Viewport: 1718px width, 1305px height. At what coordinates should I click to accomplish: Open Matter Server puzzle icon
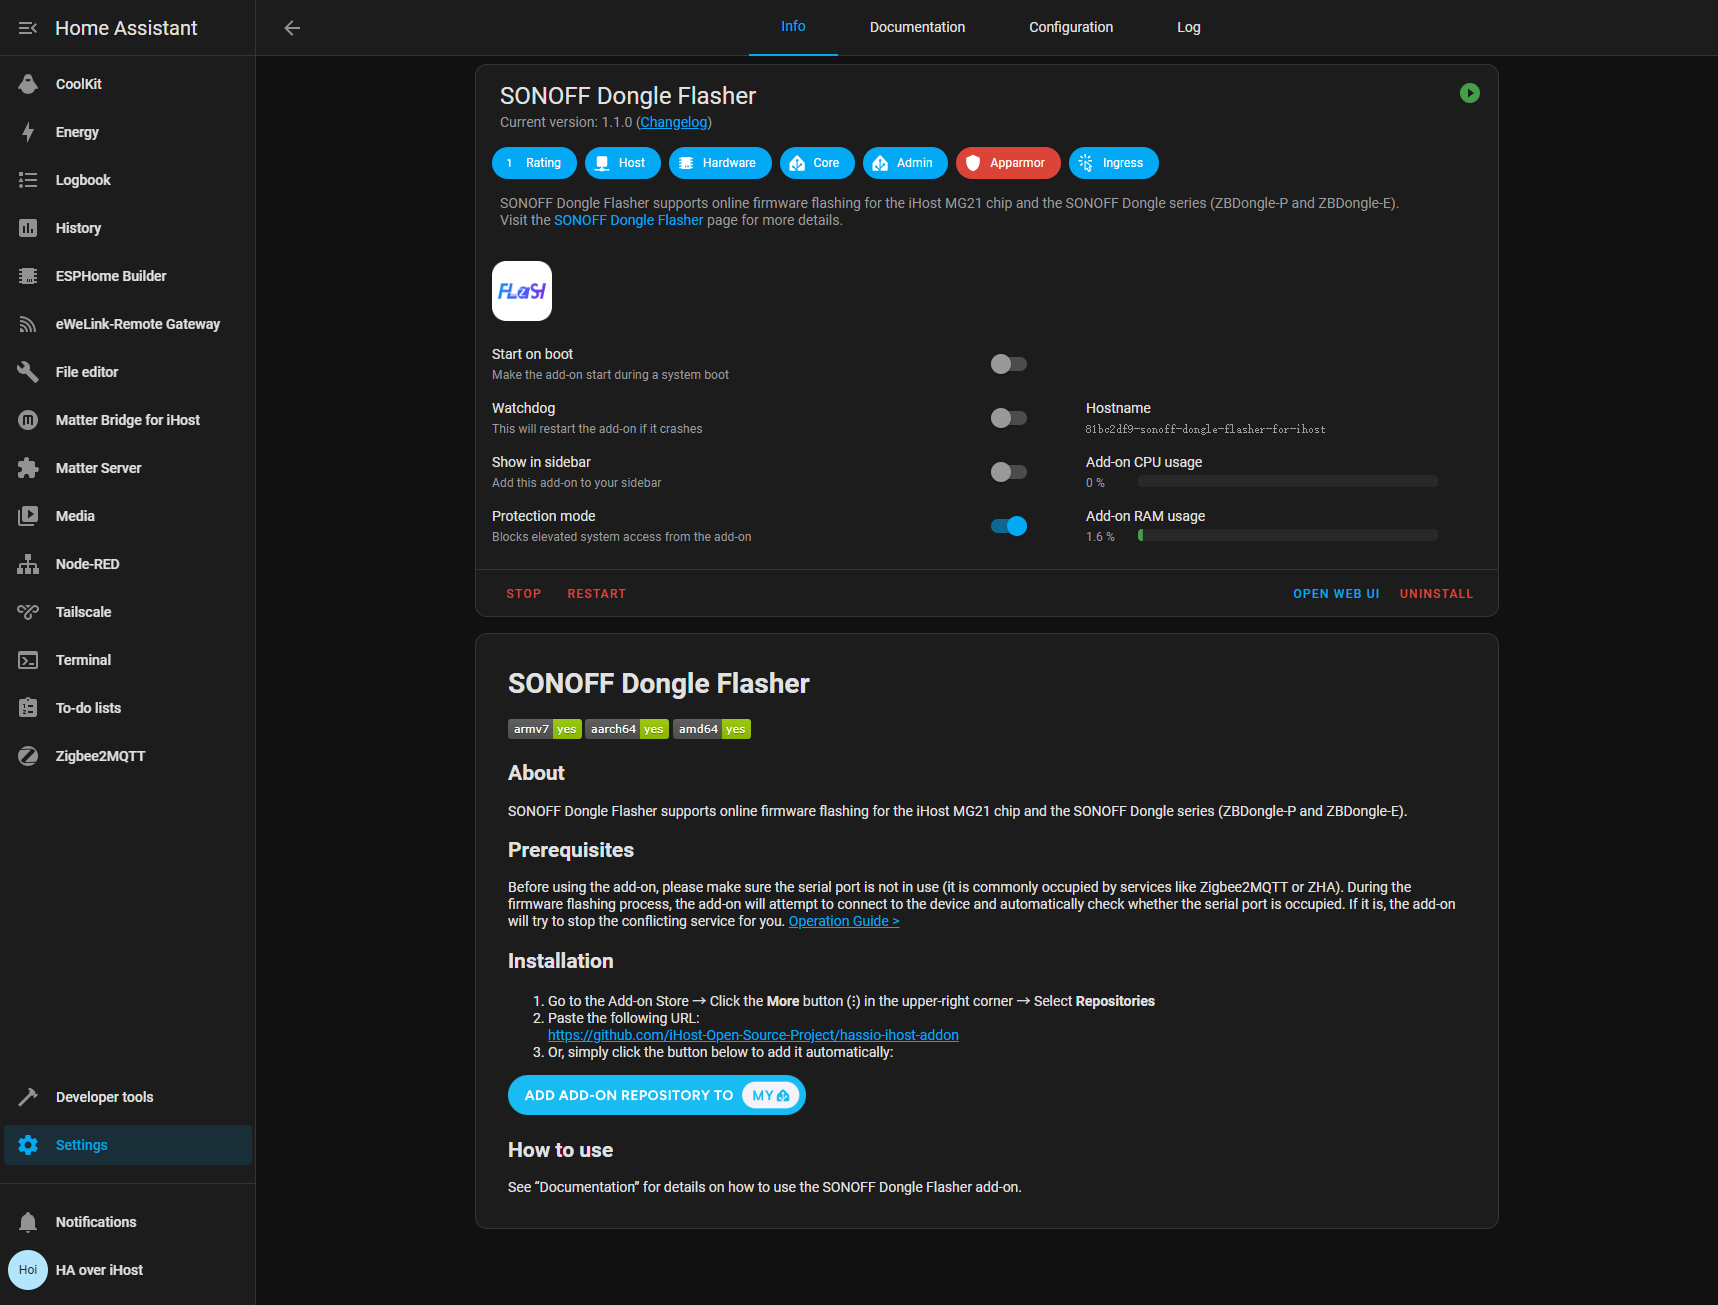(28, 468)
